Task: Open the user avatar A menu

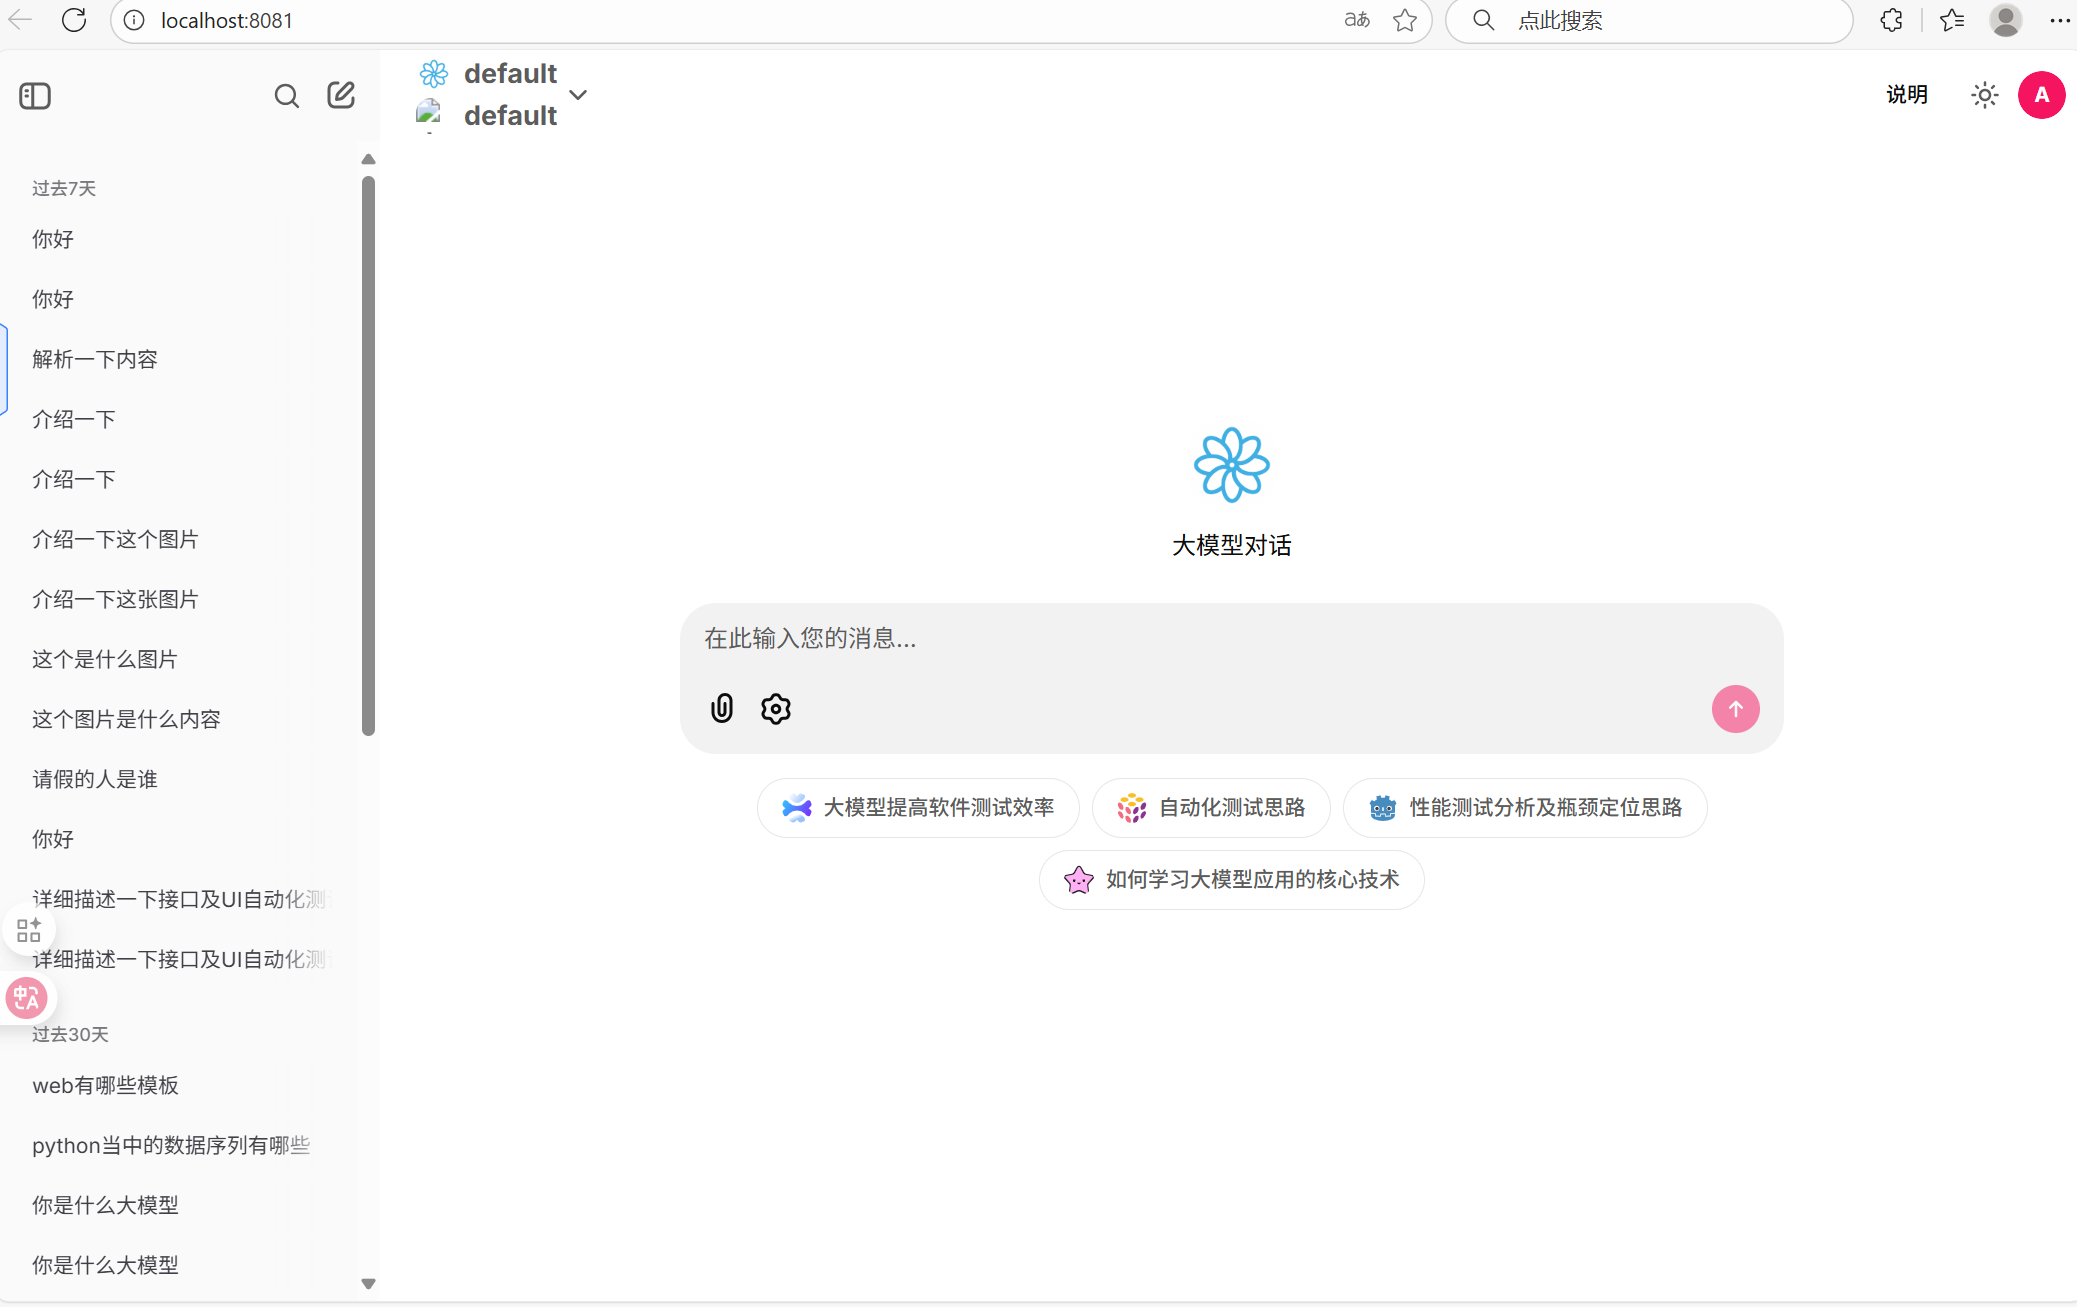Action: click(x=2041, y=95)
